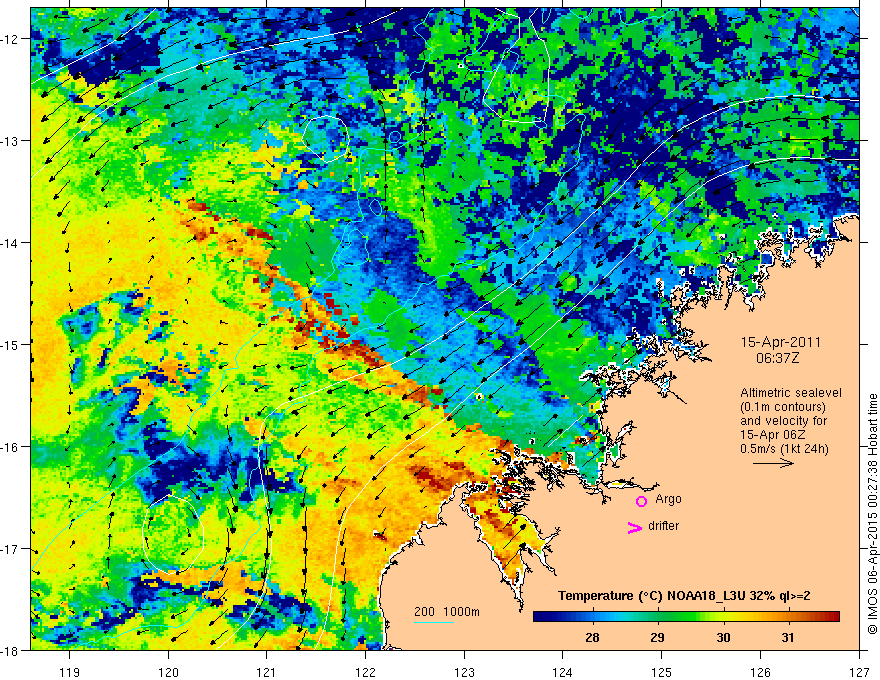
Task: Click the colorbar tick label 31
Action: [x=788, y=637]
